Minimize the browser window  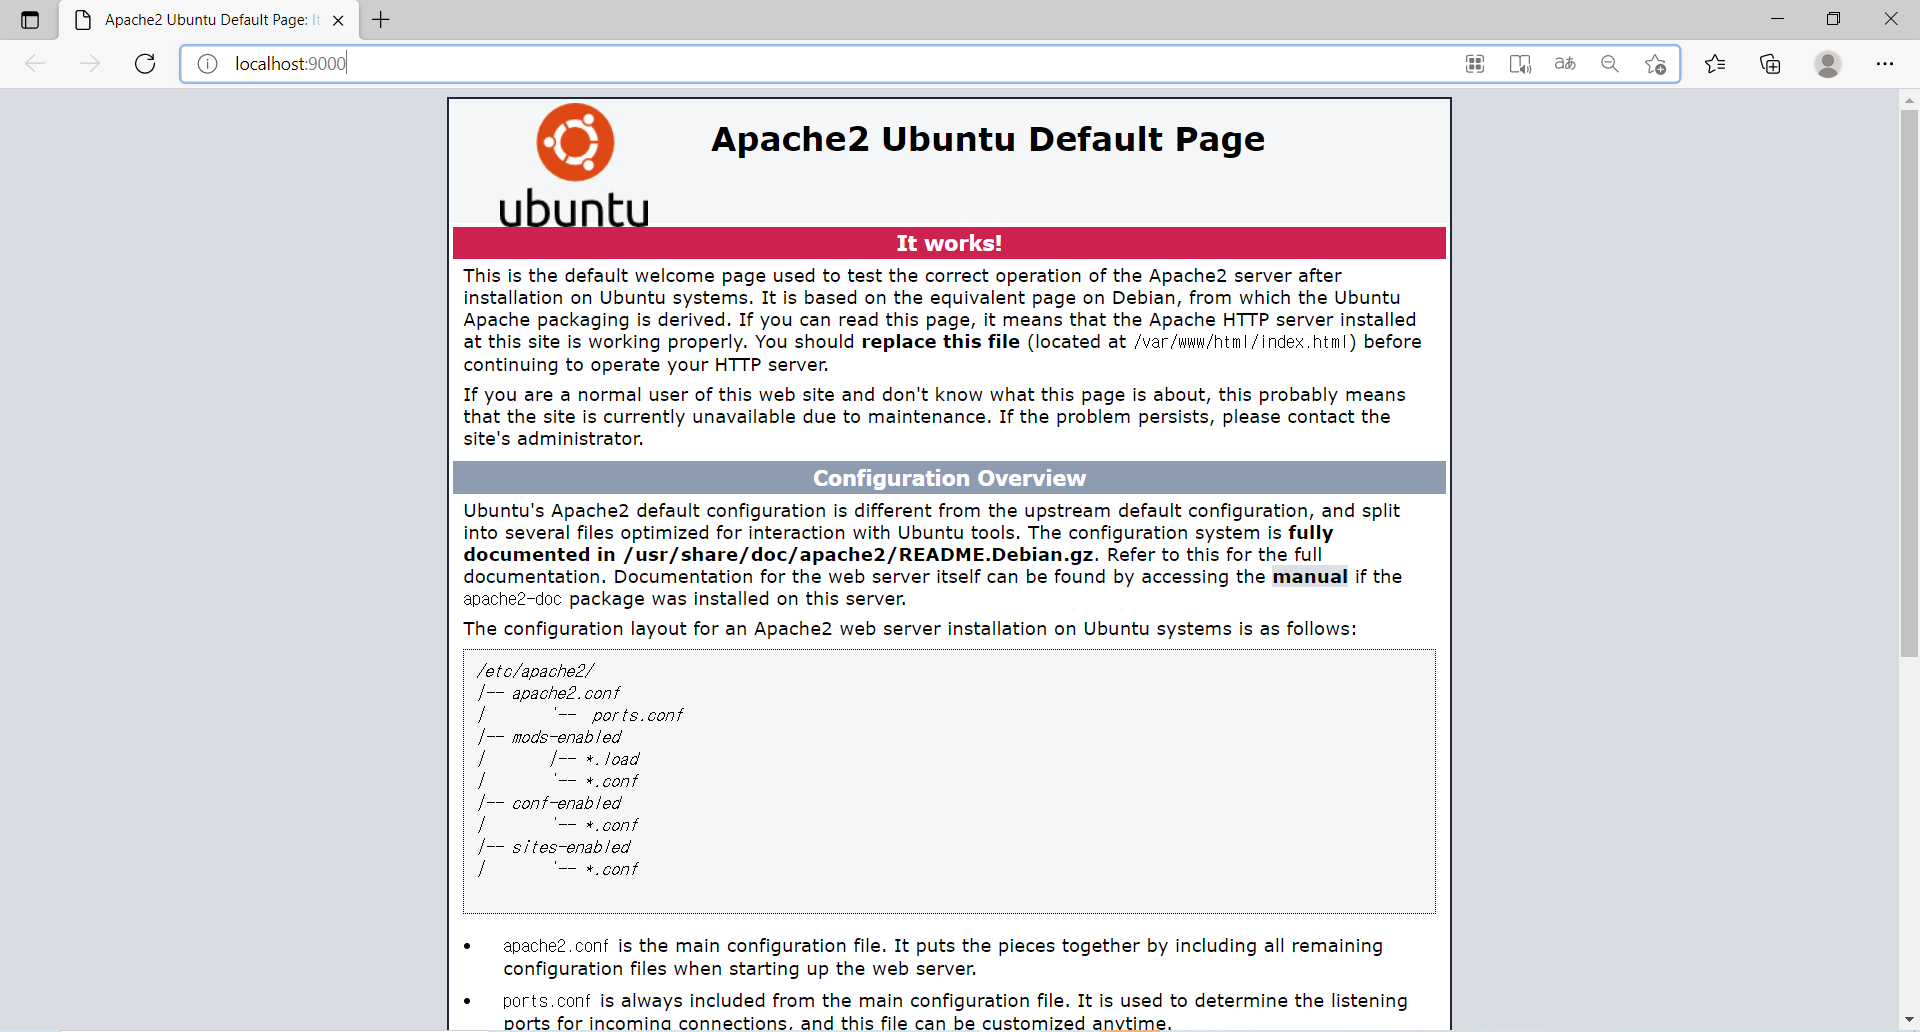pos(1777,19)
